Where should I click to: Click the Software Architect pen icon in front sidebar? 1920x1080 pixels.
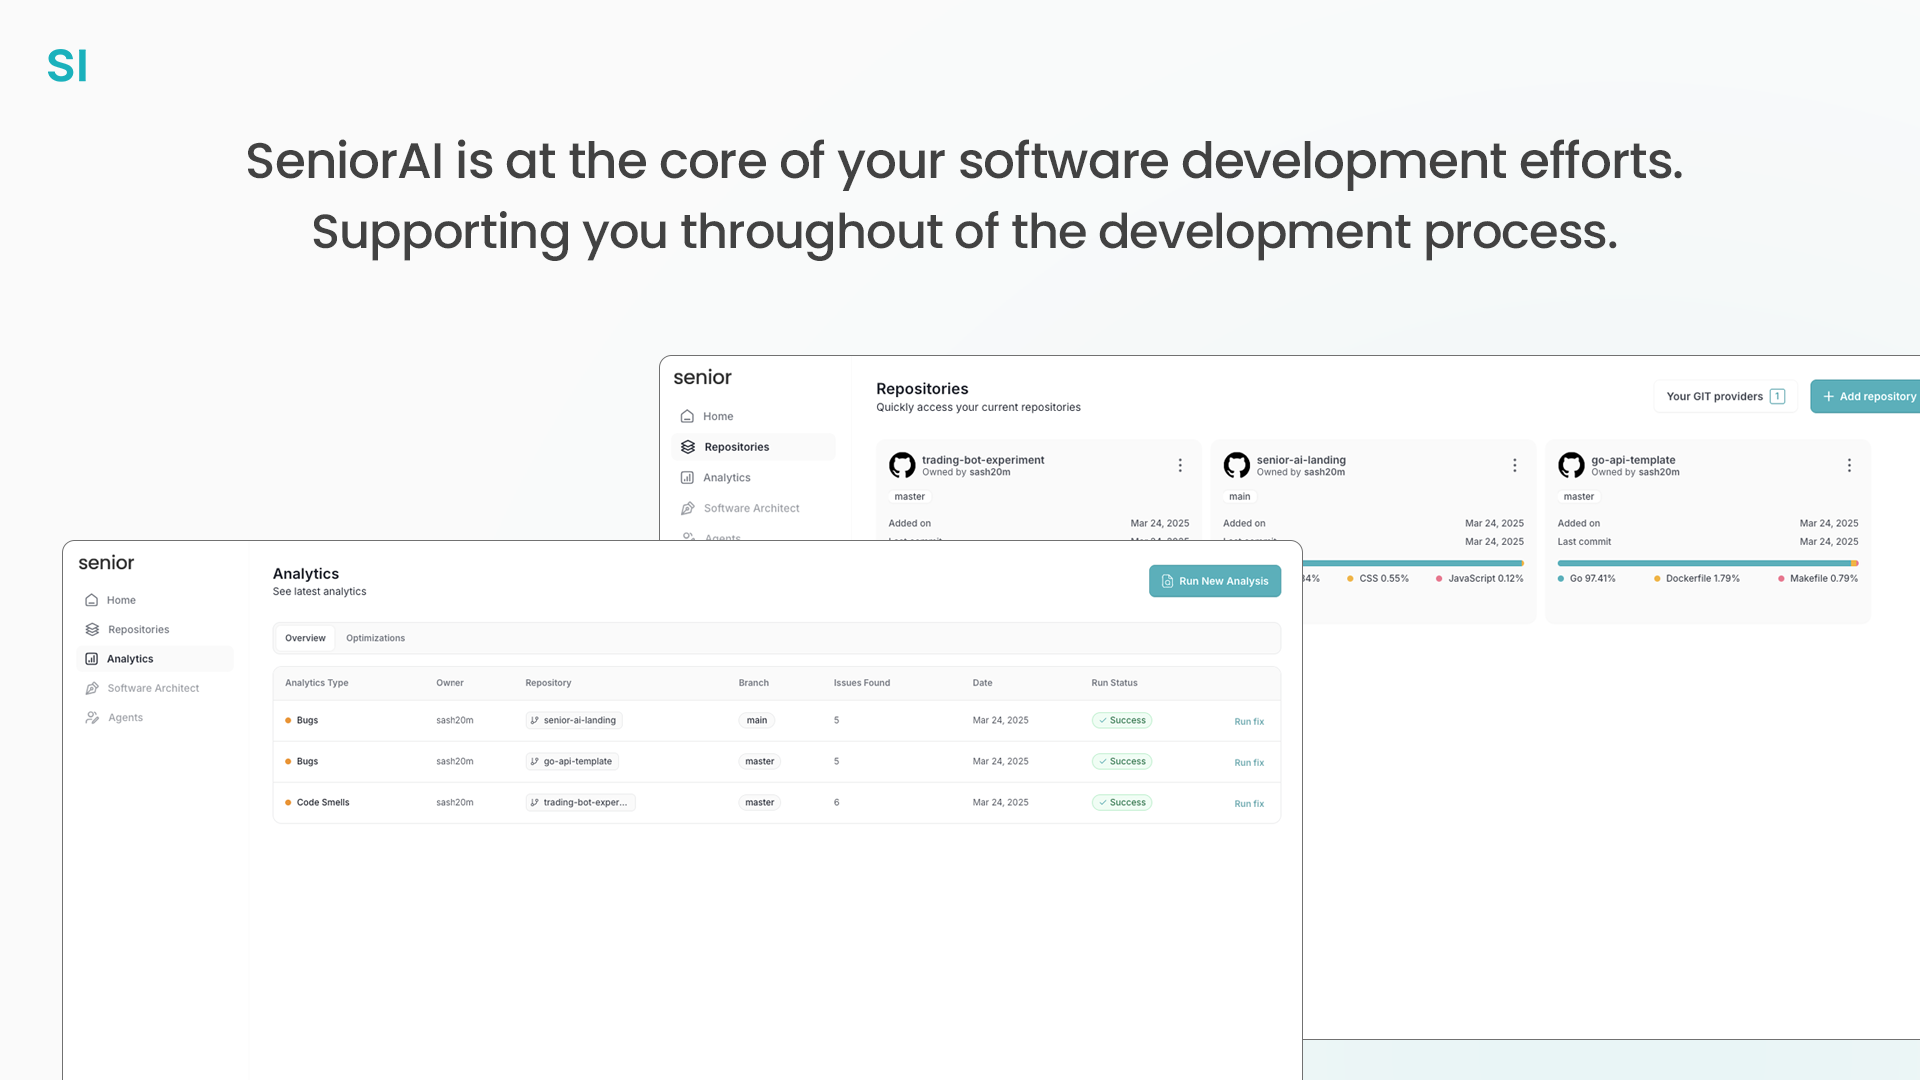click(x=92, y=689)
